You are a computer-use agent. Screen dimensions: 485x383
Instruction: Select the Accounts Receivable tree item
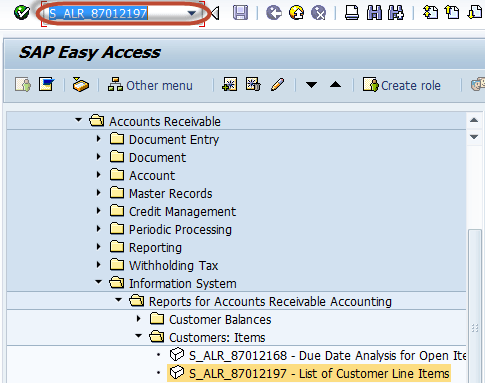[165, 121]
